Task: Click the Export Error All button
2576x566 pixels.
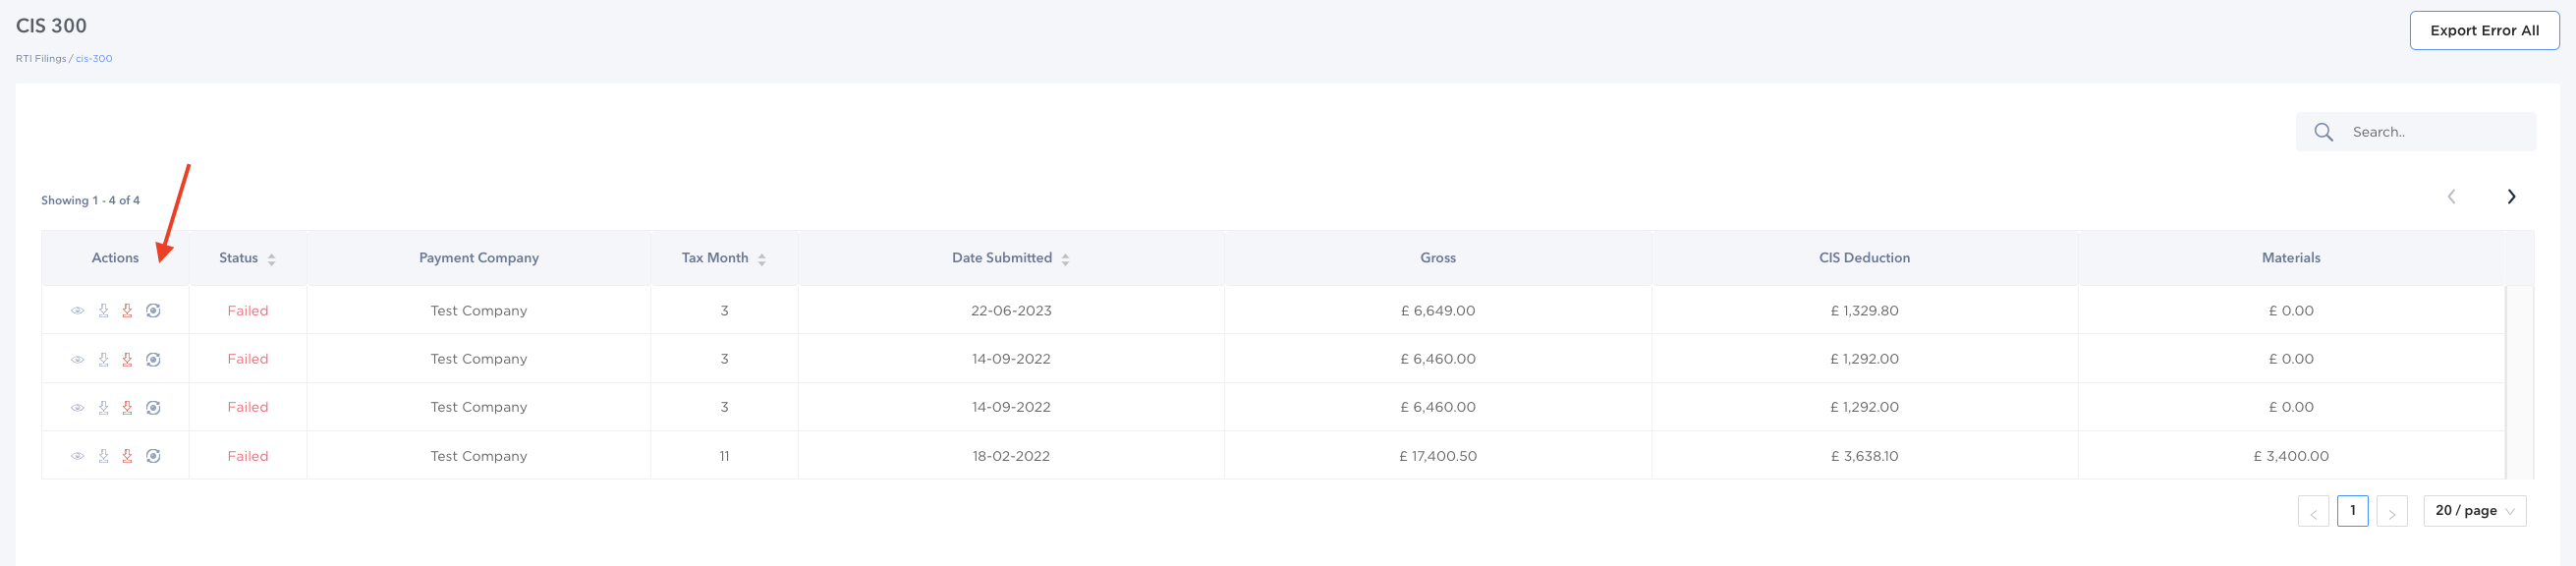Action: (2483, 30)
